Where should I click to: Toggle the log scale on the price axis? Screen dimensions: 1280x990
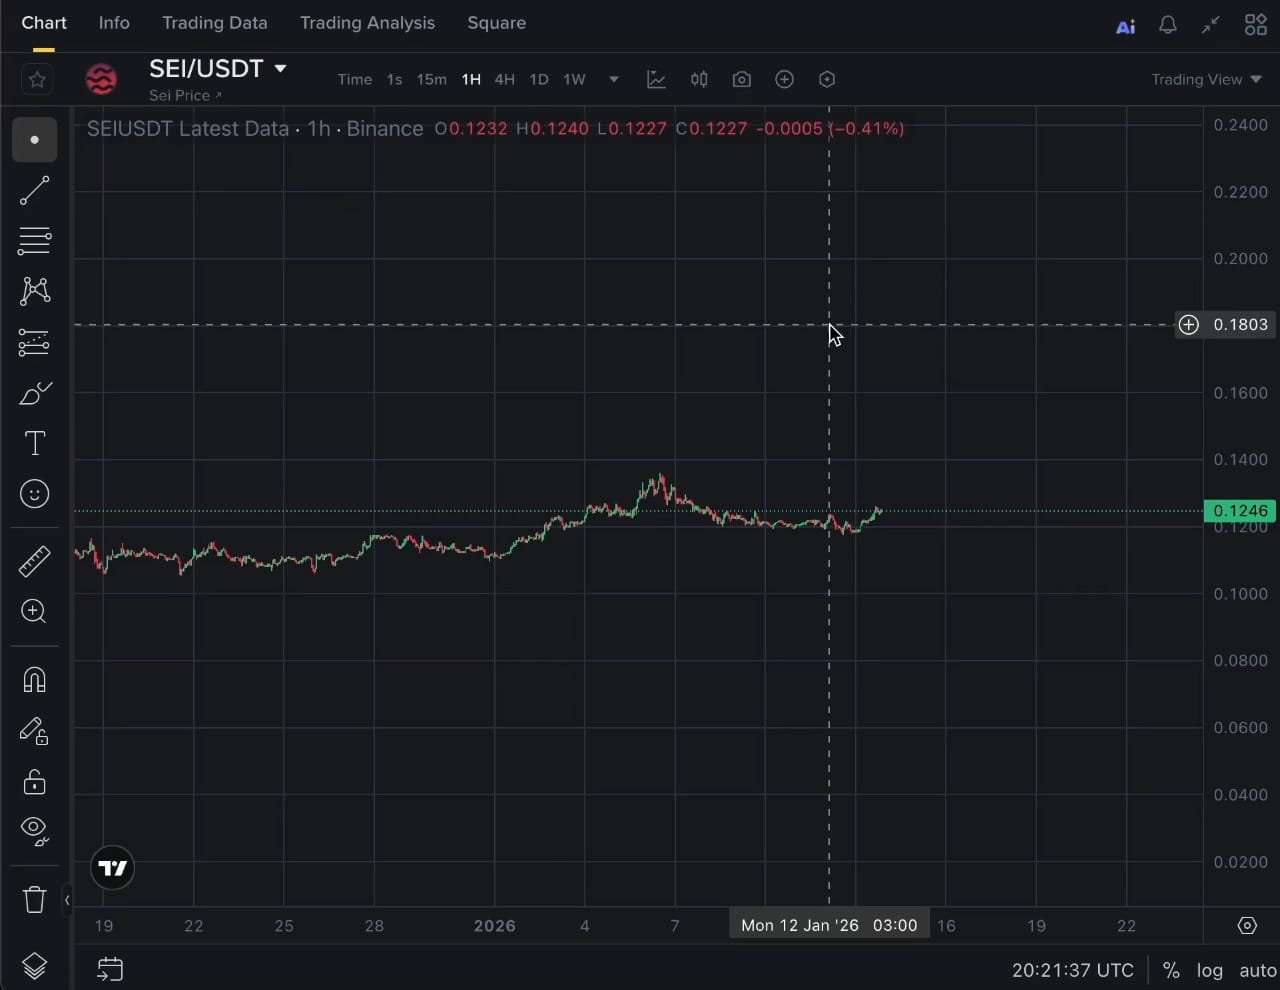tap(1210, 970)
